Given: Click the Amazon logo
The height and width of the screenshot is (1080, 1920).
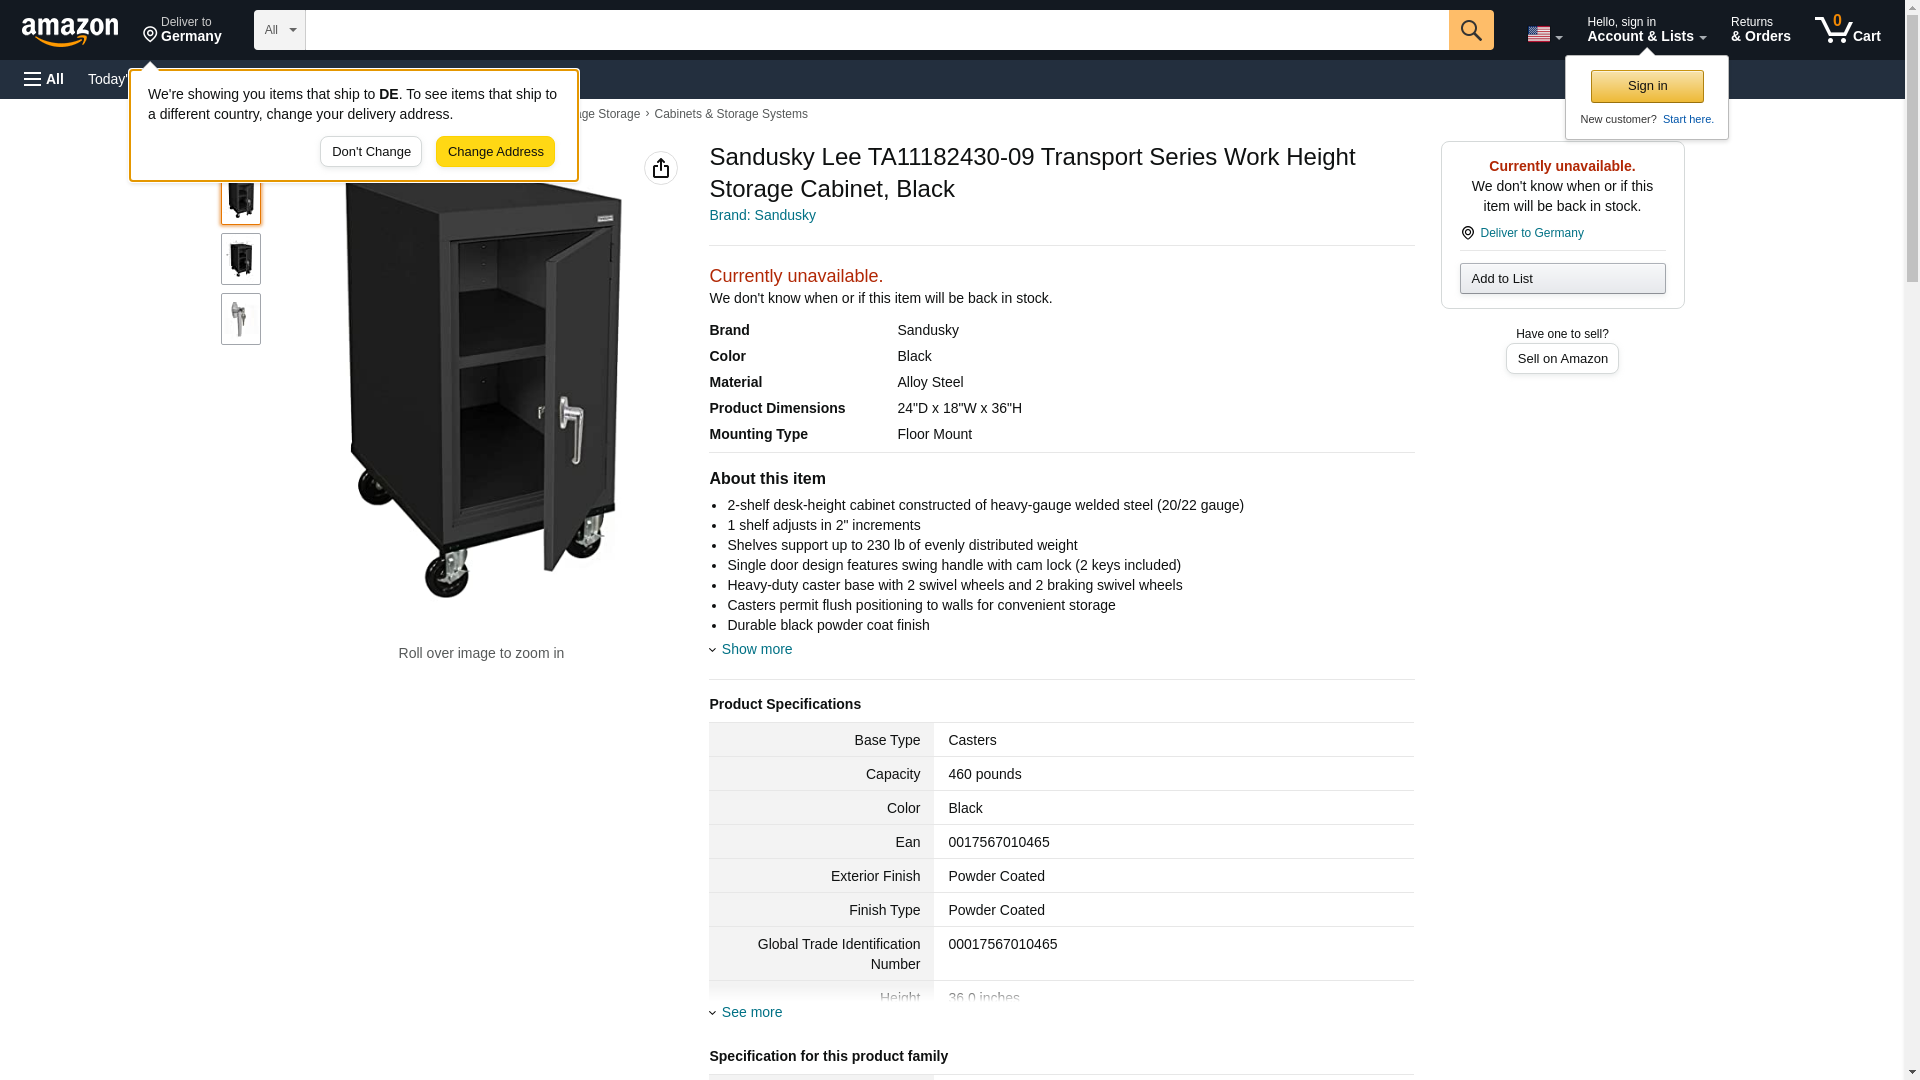Looking at the screenshot, I should (70, 31).
